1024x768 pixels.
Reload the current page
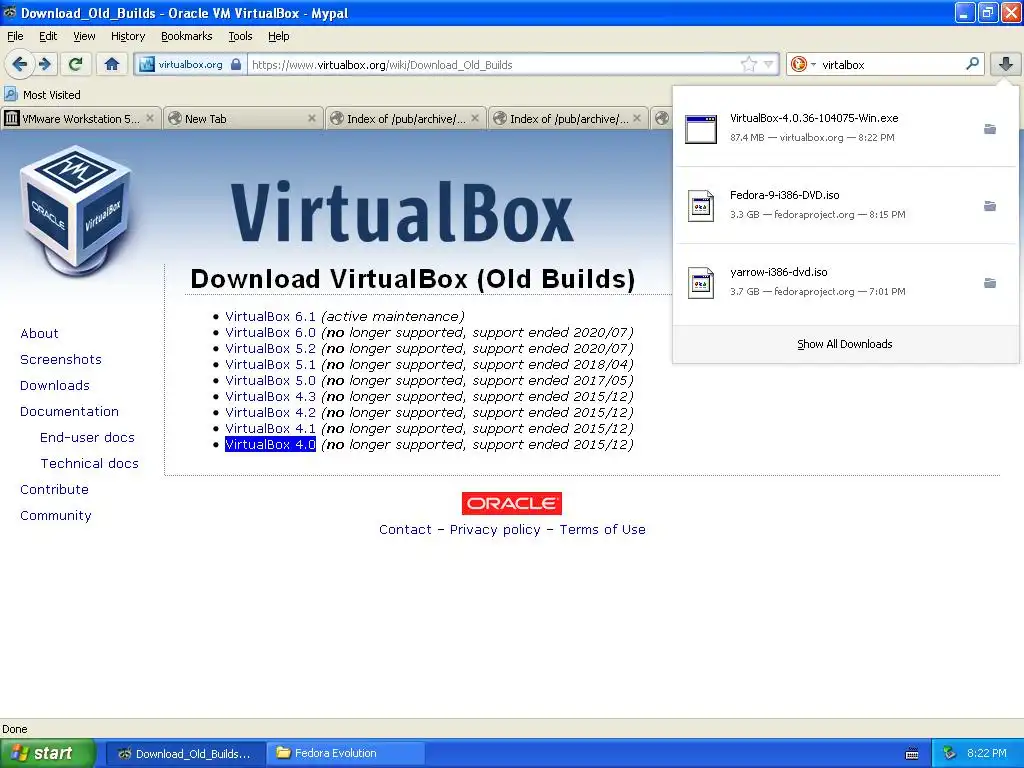(x=76, y=64)
